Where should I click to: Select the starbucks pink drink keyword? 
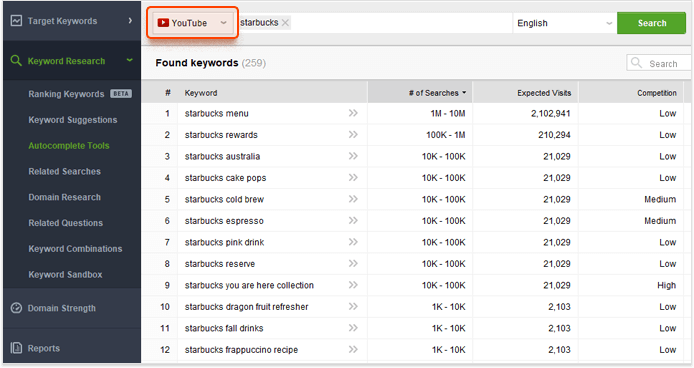224,242
